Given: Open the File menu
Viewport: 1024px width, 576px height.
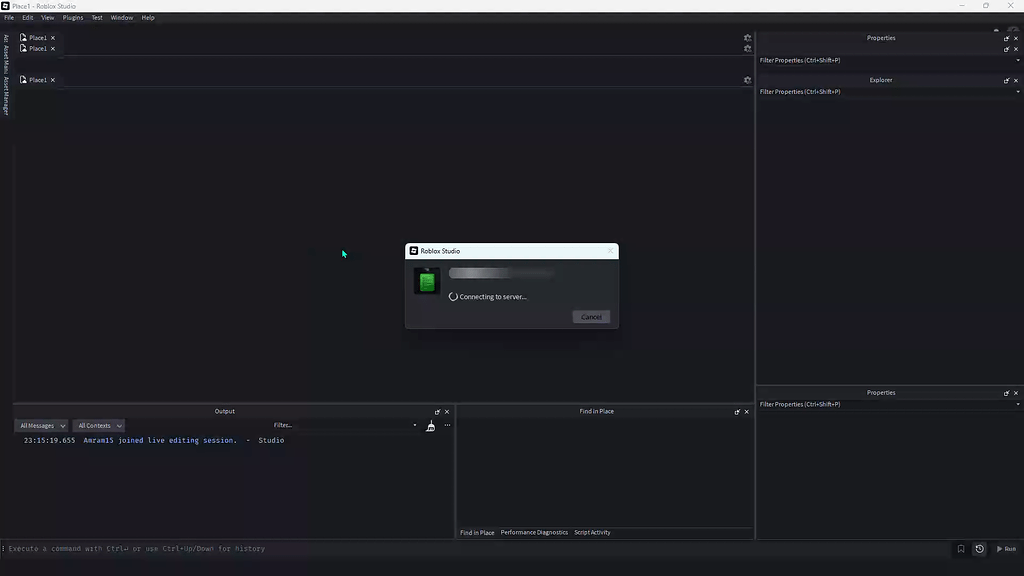Looking at the screenshot, I should click(9, 18).
